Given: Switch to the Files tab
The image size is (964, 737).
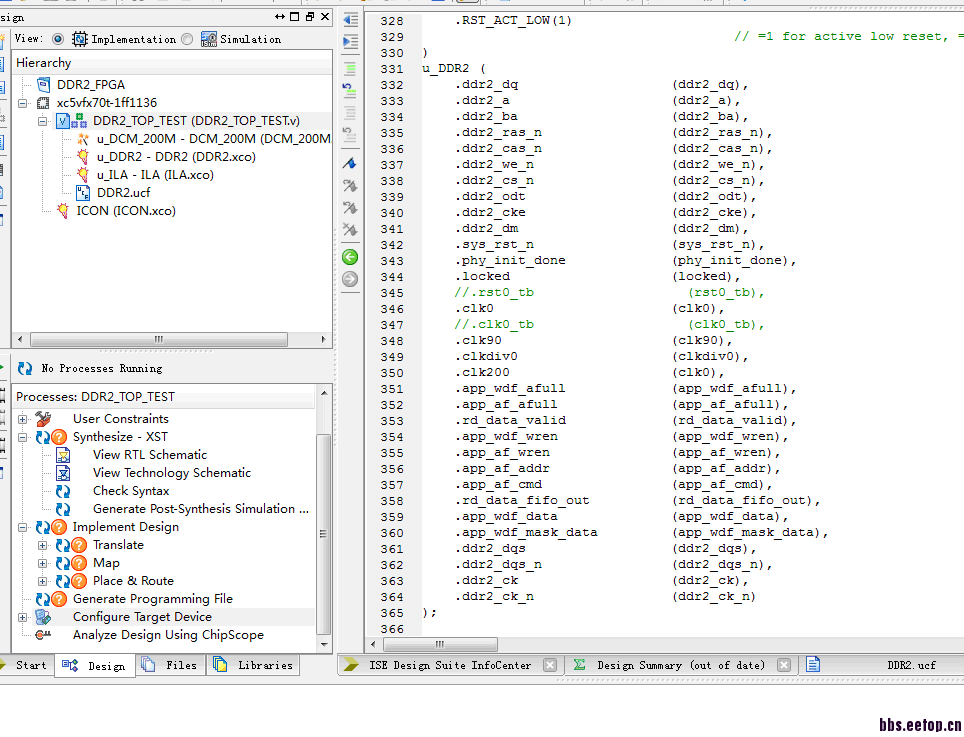Looking at the screenshot, I should point(170,665).
